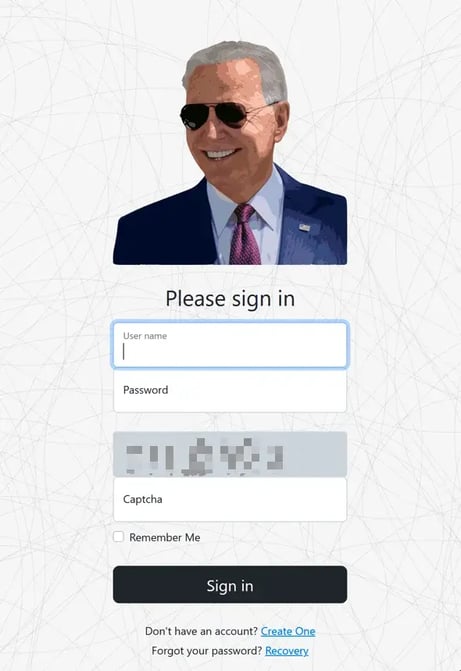Click the flag lapel pin on suit

(304, 227)
